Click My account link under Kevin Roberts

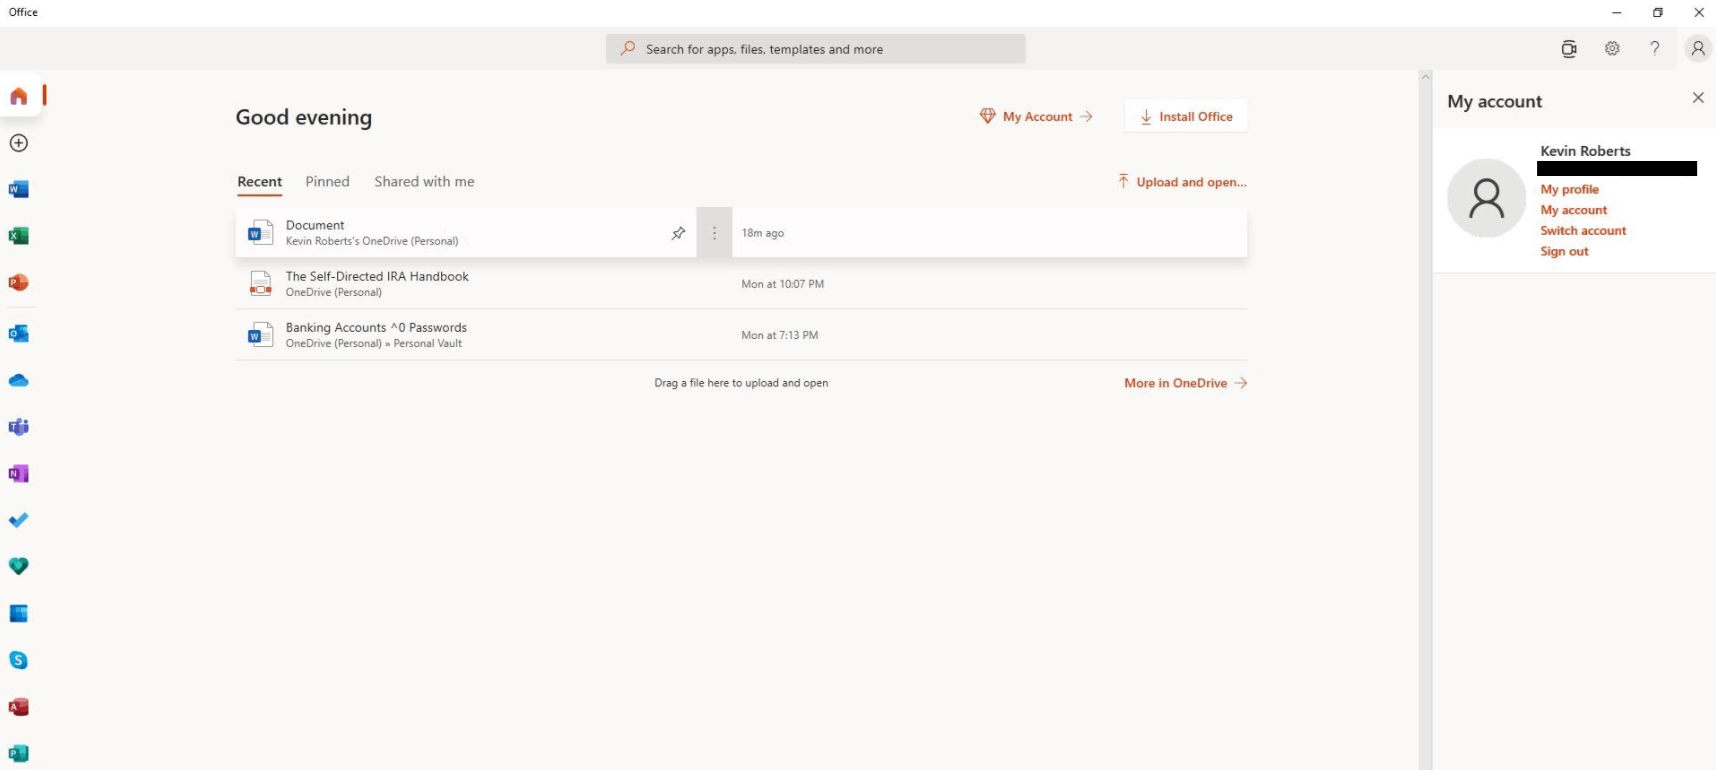click(x=1573, y=210)
